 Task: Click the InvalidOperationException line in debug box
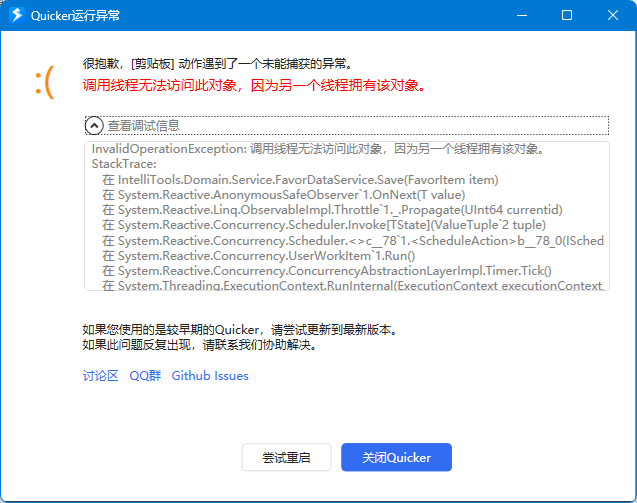coord(318,149)
